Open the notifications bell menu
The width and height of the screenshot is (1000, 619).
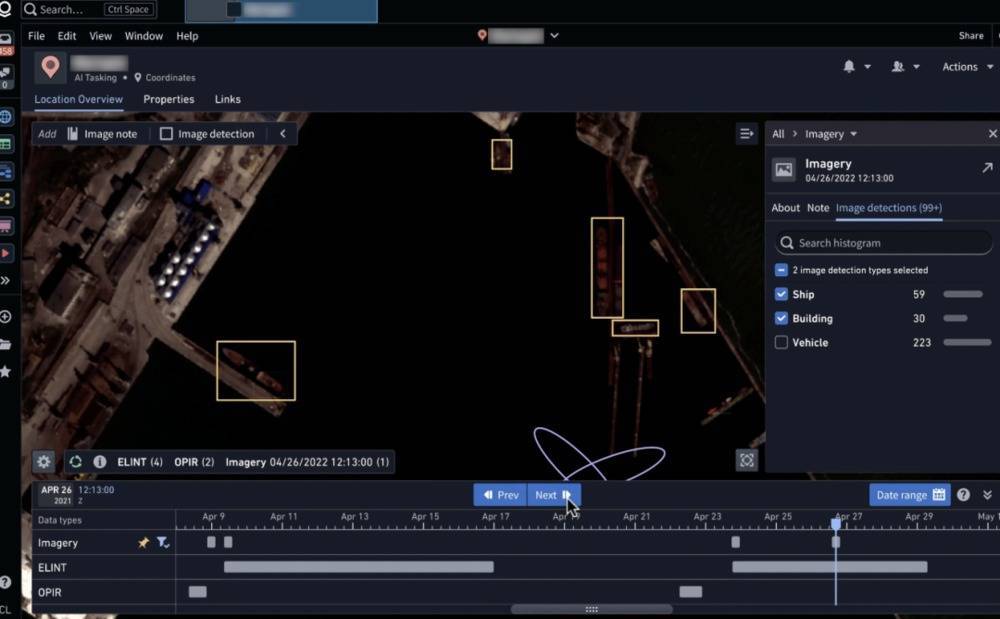[850, 66]
